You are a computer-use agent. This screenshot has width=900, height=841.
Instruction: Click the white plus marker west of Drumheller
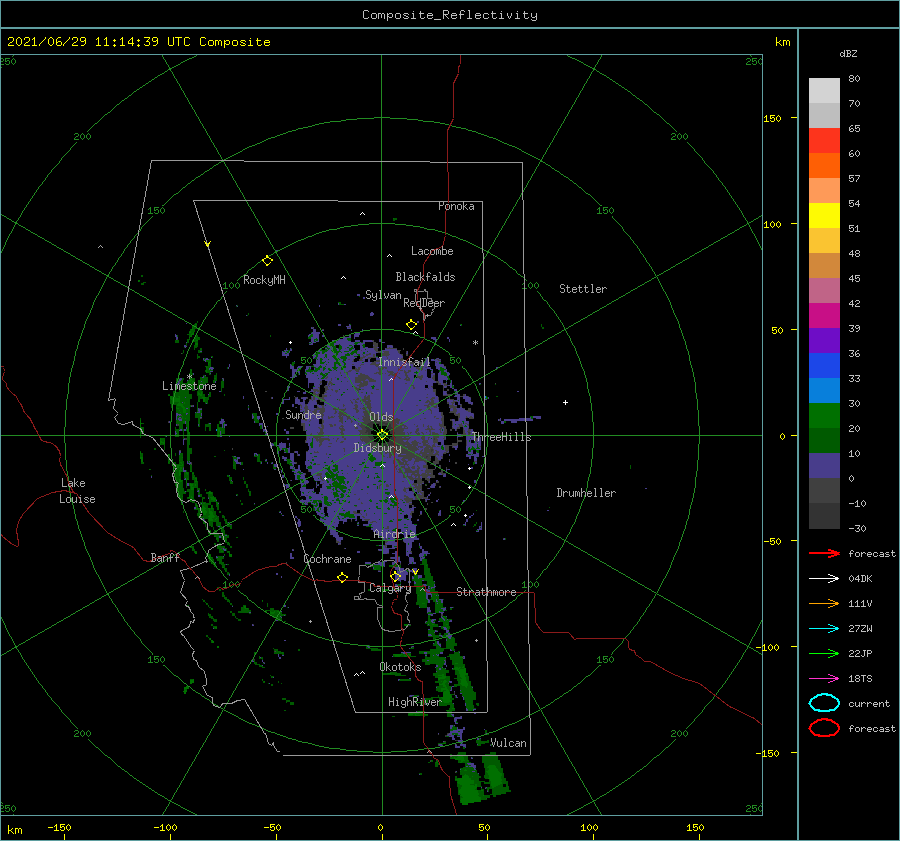pos(565,402)
